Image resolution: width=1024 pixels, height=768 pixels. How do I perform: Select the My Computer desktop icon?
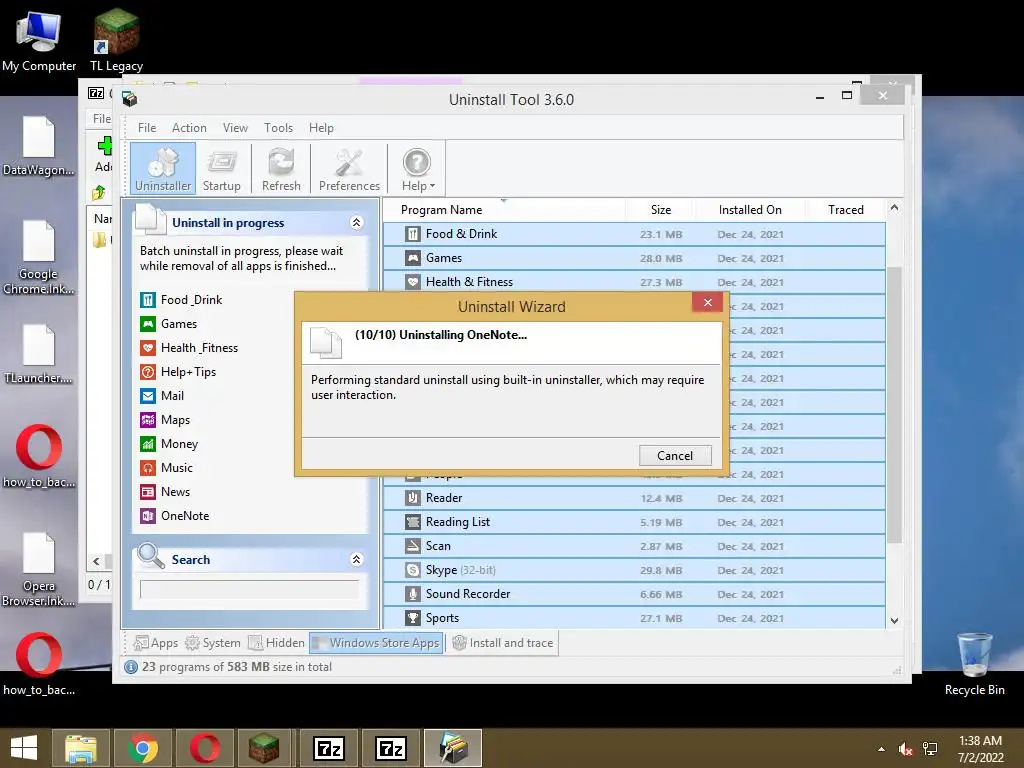click(x=39, y=39)
